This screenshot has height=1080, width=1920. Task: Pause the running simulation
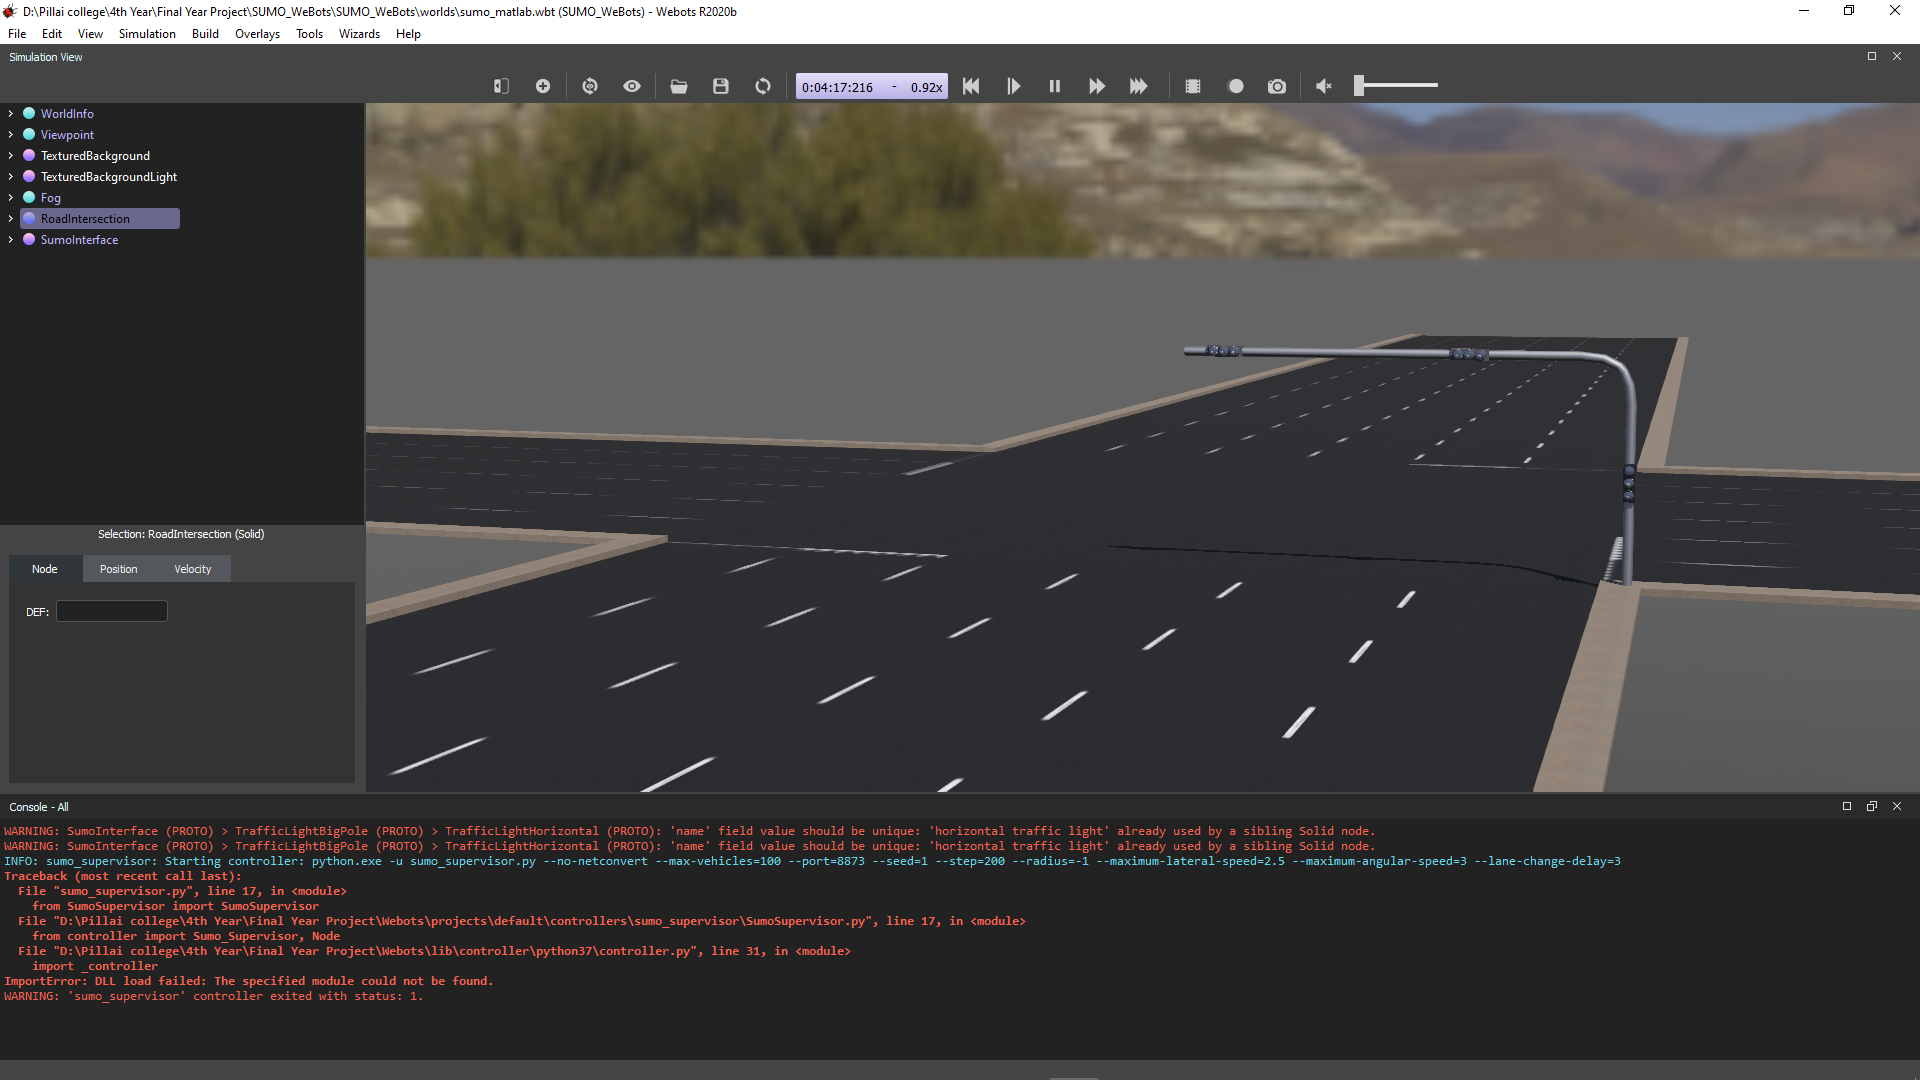1054,86
